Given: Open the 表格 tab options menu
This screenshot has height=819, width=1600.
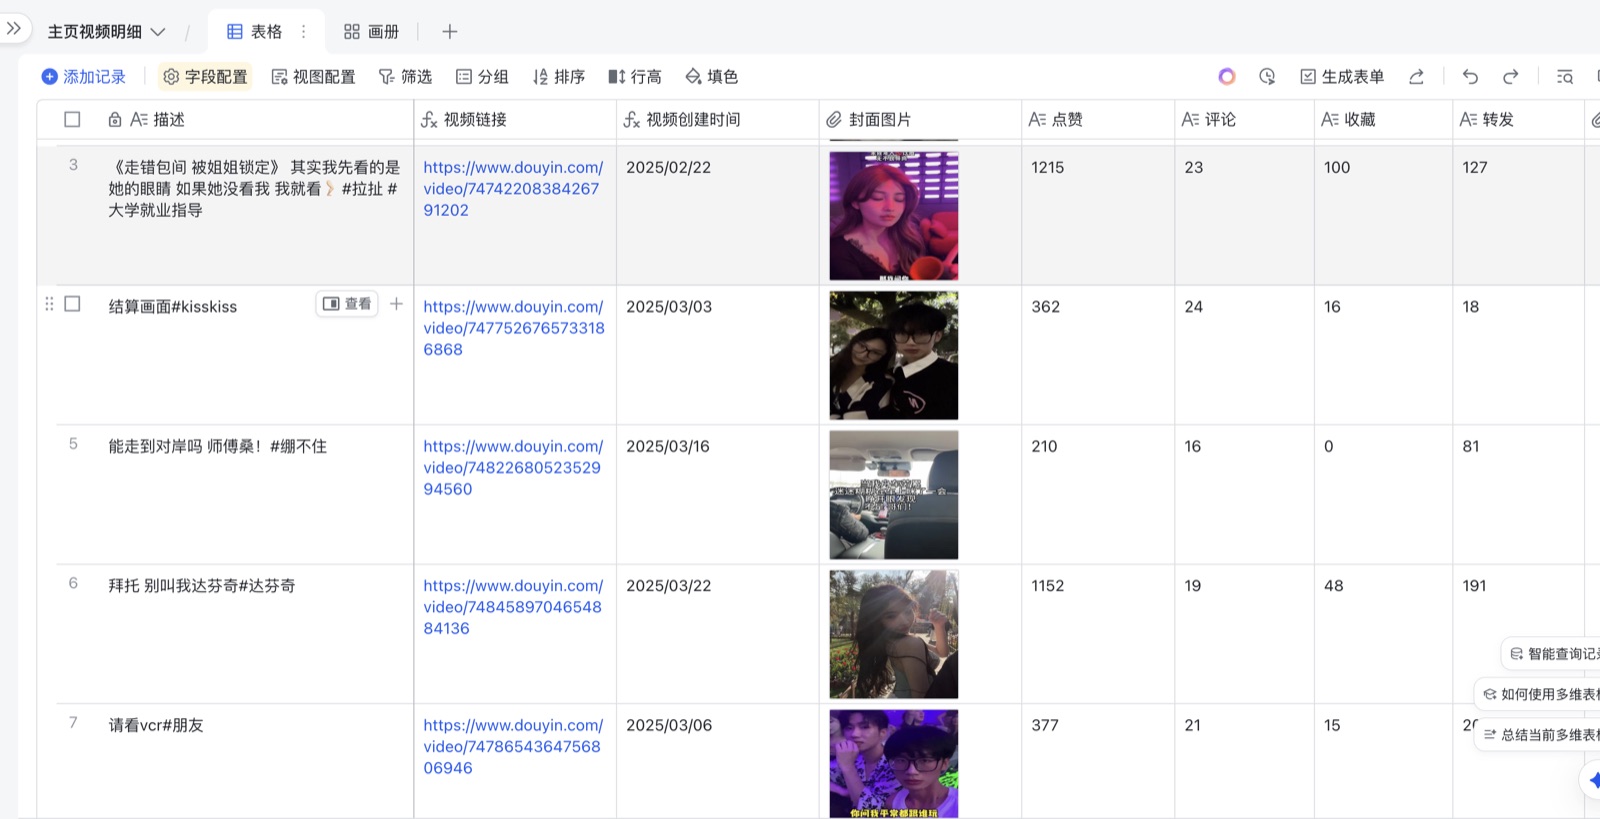Looking at the screenshot, I should (x=304, y=32).
